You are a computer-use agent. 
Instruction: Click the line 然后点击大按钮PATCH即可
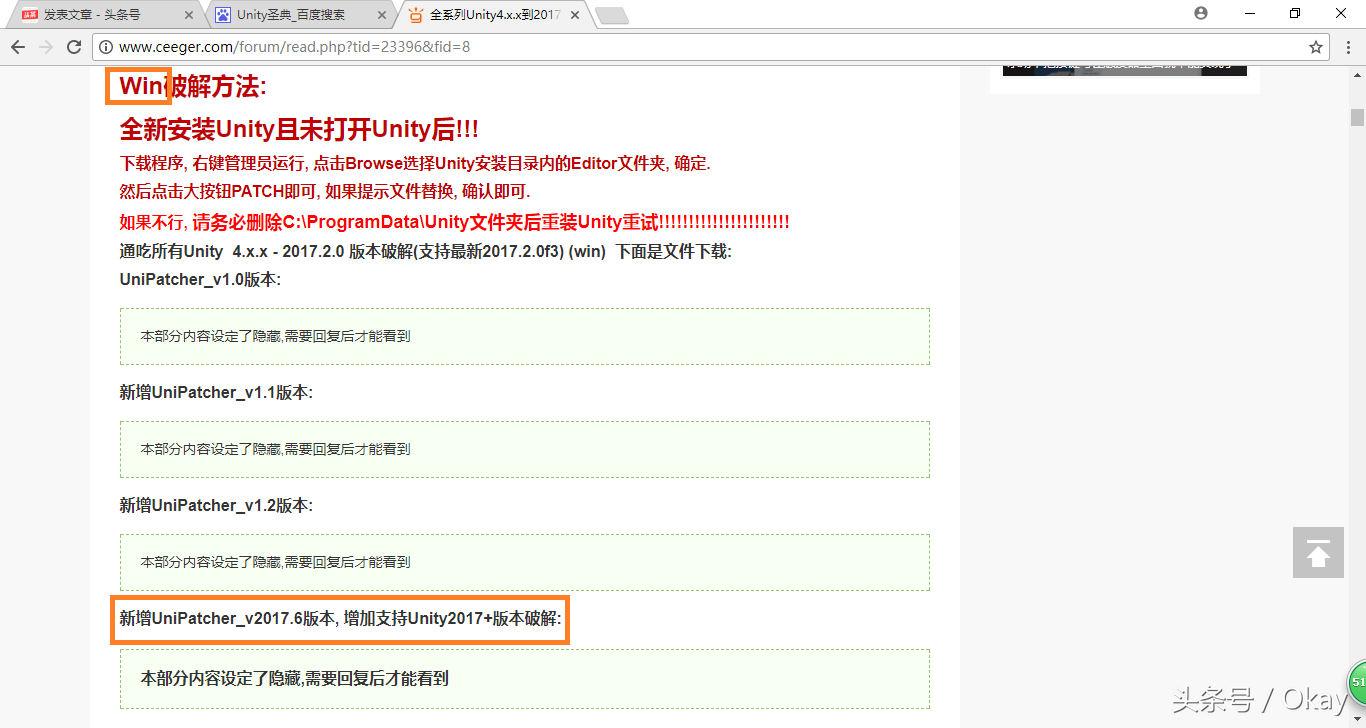tap(325, 191)
